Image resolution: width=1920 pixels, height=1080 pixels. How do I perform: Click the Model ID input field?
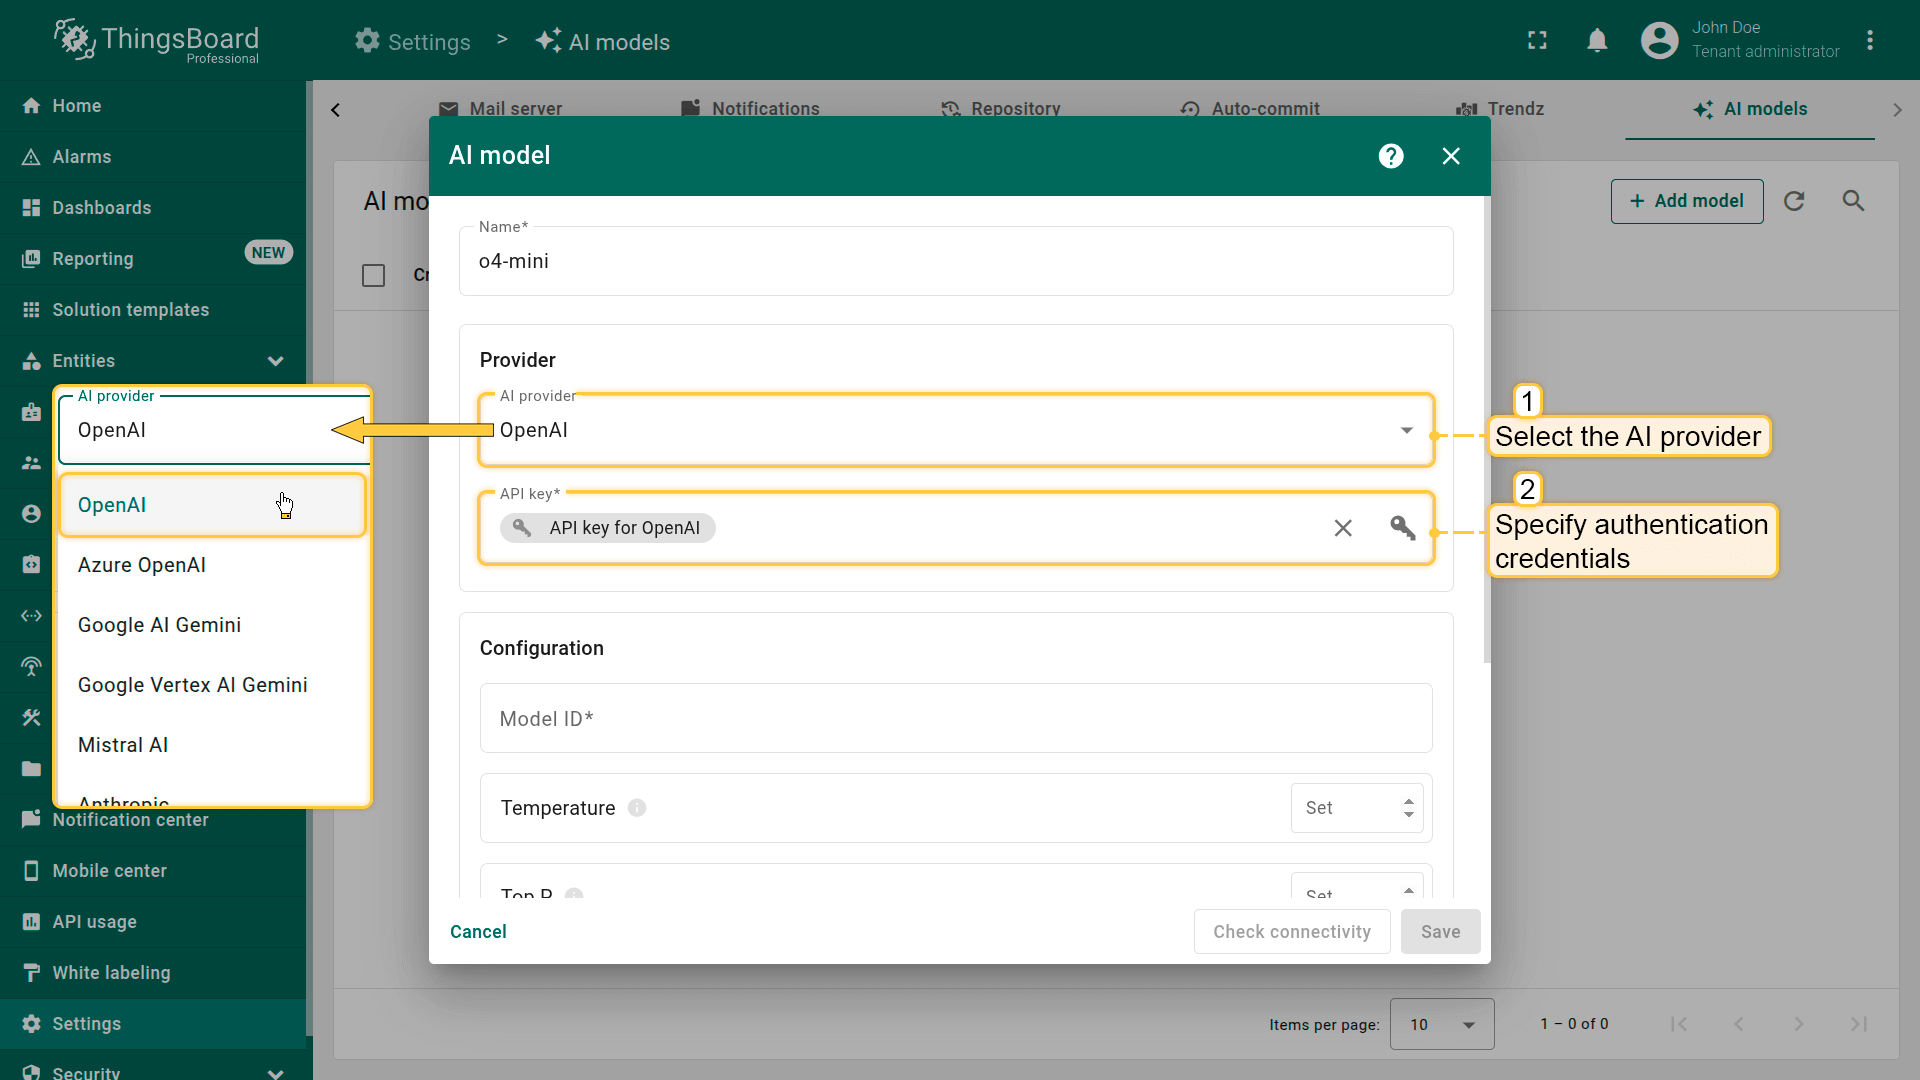(x=956, y=718)
